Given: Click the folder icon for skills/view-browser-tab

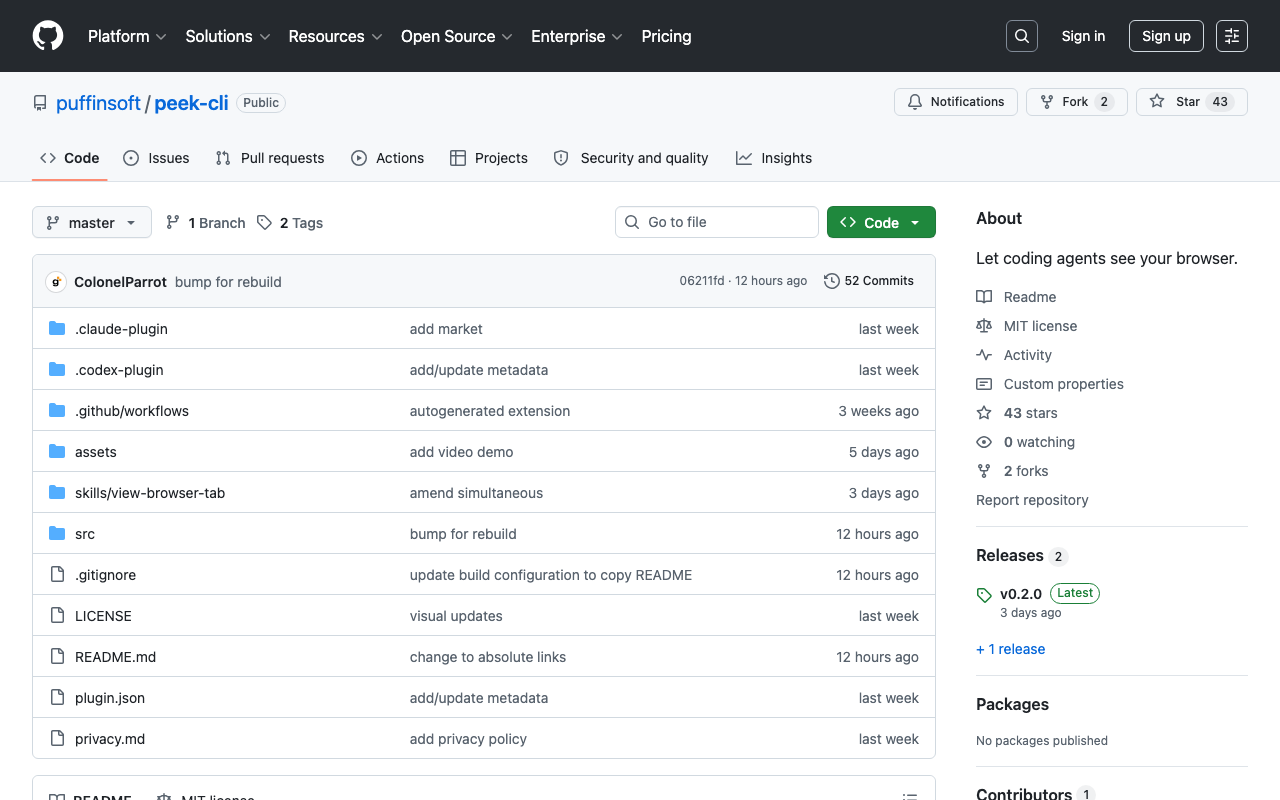Looking at the screenshot, I should coord(57,493).
